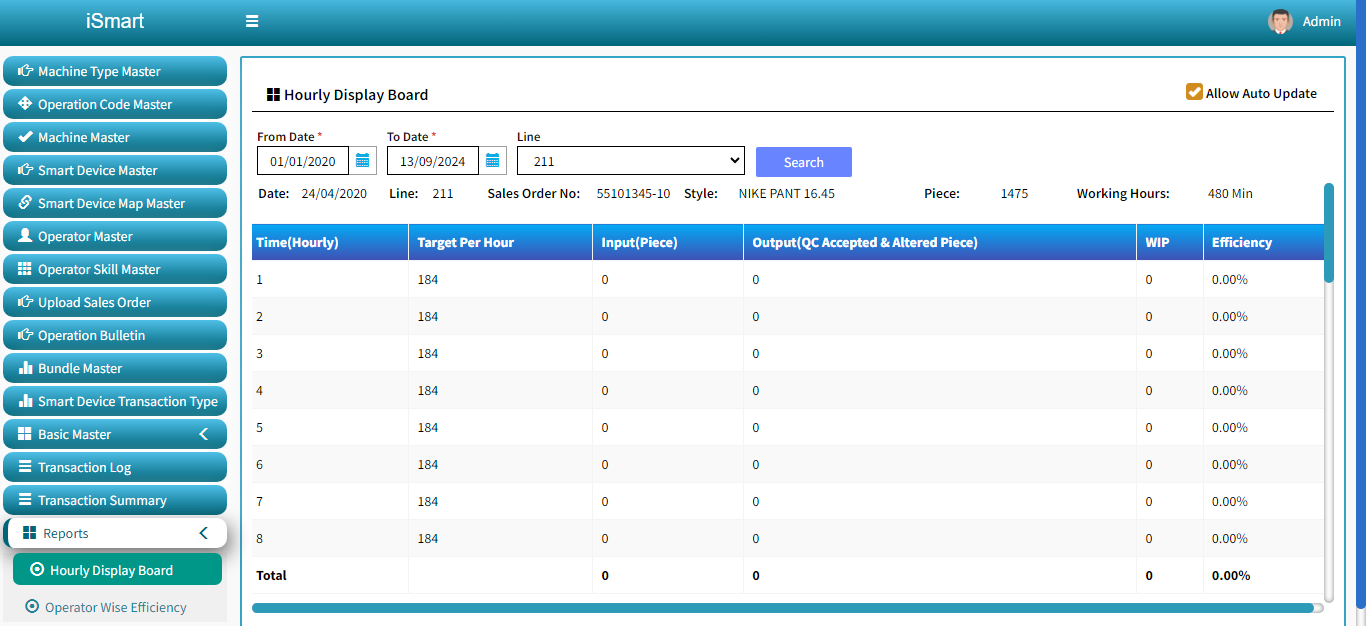The image size is (1366, 626).
Task: Click the Hourly Display Board grid icon
Action: pos(273,95)
